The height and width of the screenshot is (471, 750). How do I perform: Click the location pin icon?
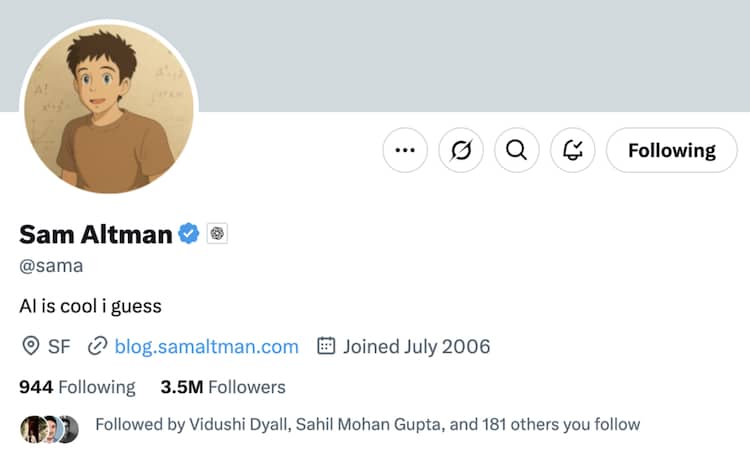click(30, 347)
